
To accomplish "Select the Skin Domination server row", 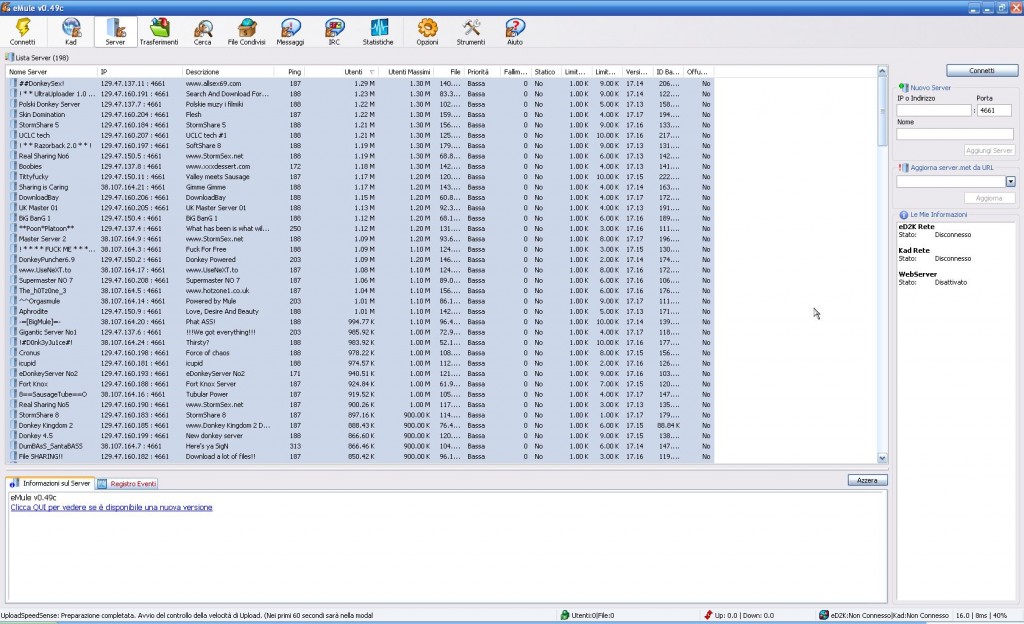I will (360, 115).
